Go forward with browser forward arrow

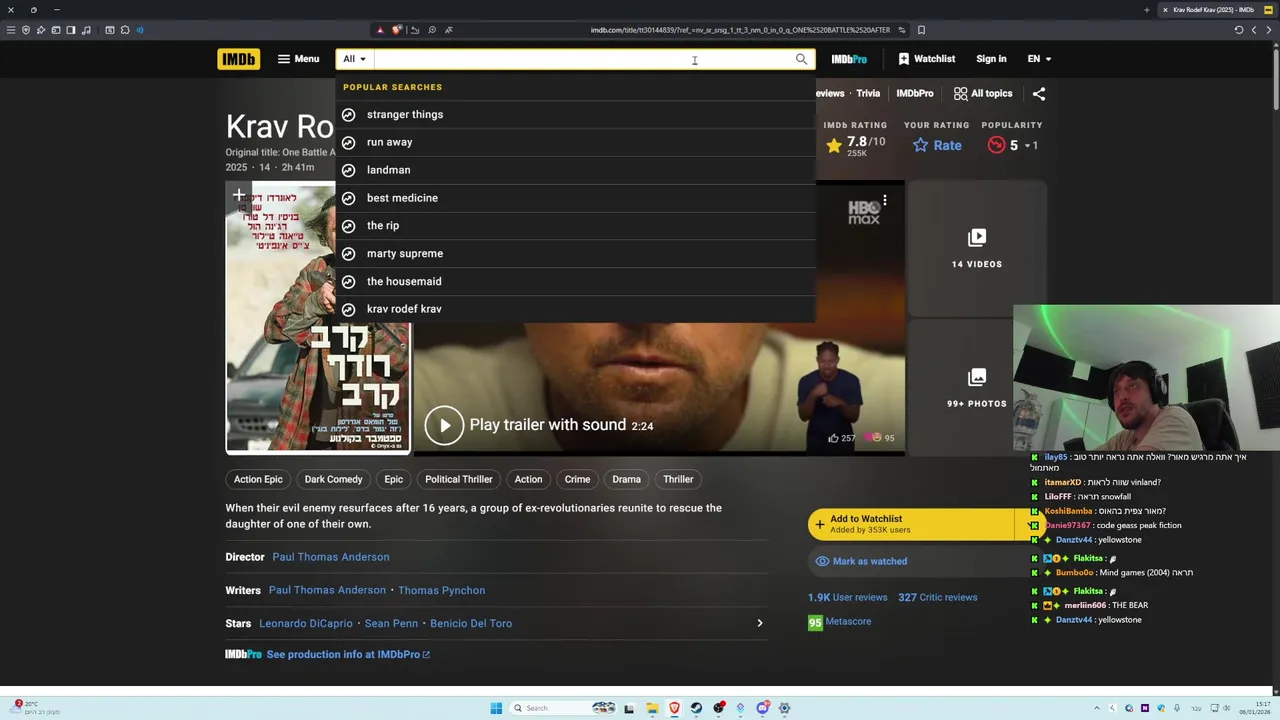[1269, 30]
